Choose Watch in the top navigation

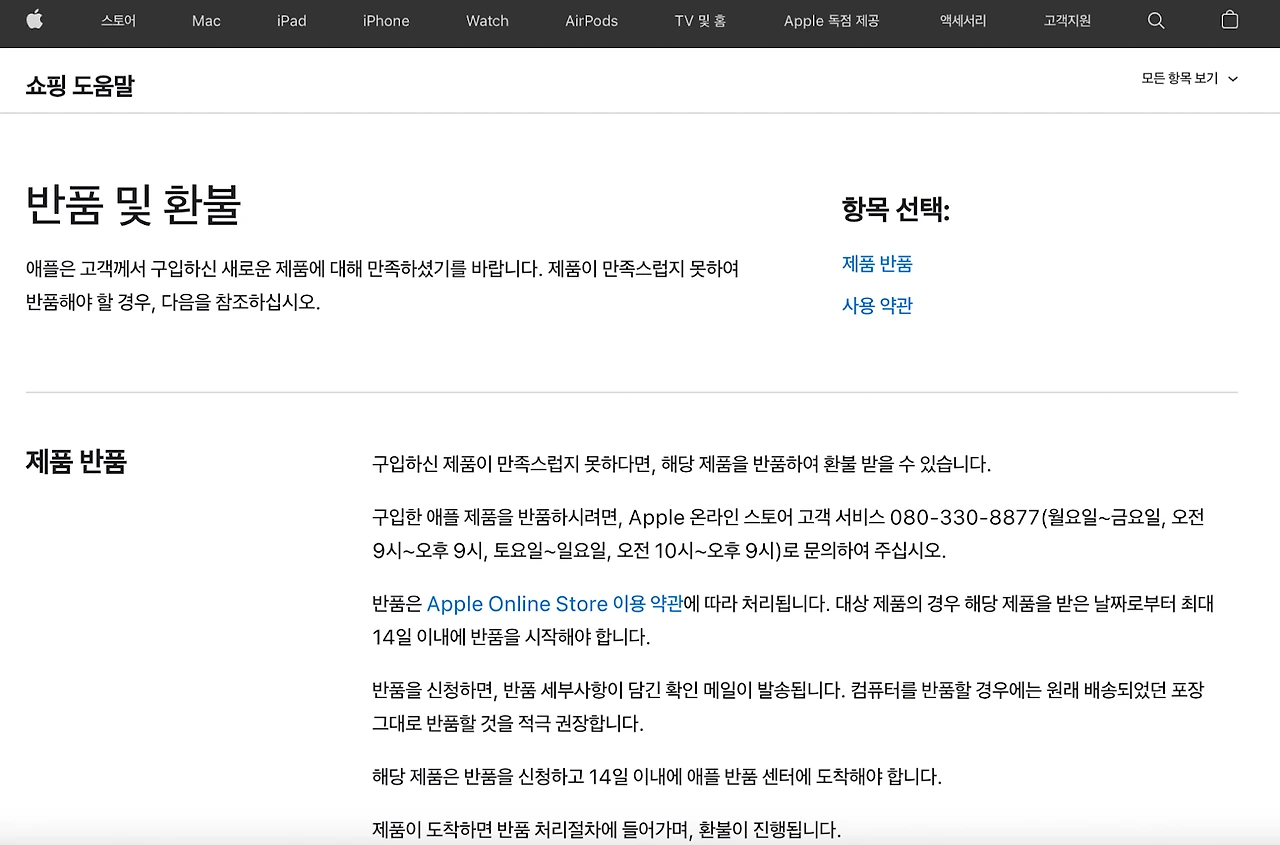click(487, 21)
